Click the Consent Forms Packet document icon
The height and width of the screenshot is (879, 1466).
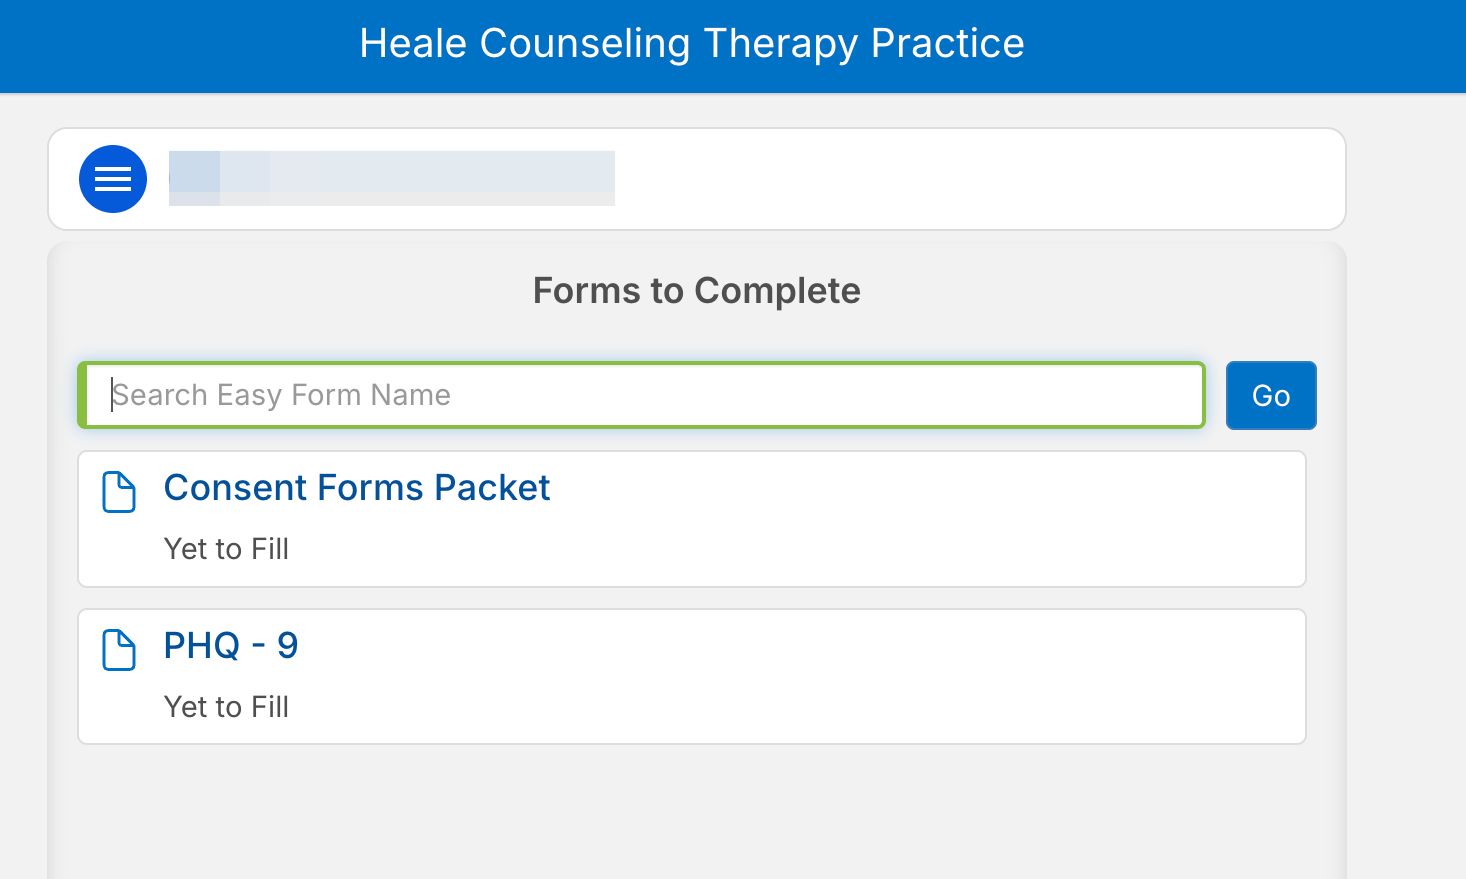pyautogui.click(x=119, y=492)
